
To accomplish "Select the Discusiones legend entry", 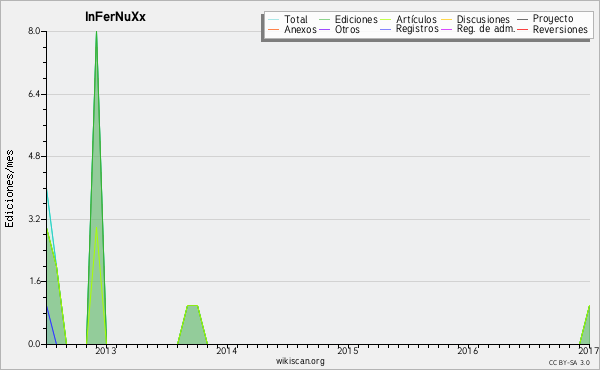I will (483, 19).
